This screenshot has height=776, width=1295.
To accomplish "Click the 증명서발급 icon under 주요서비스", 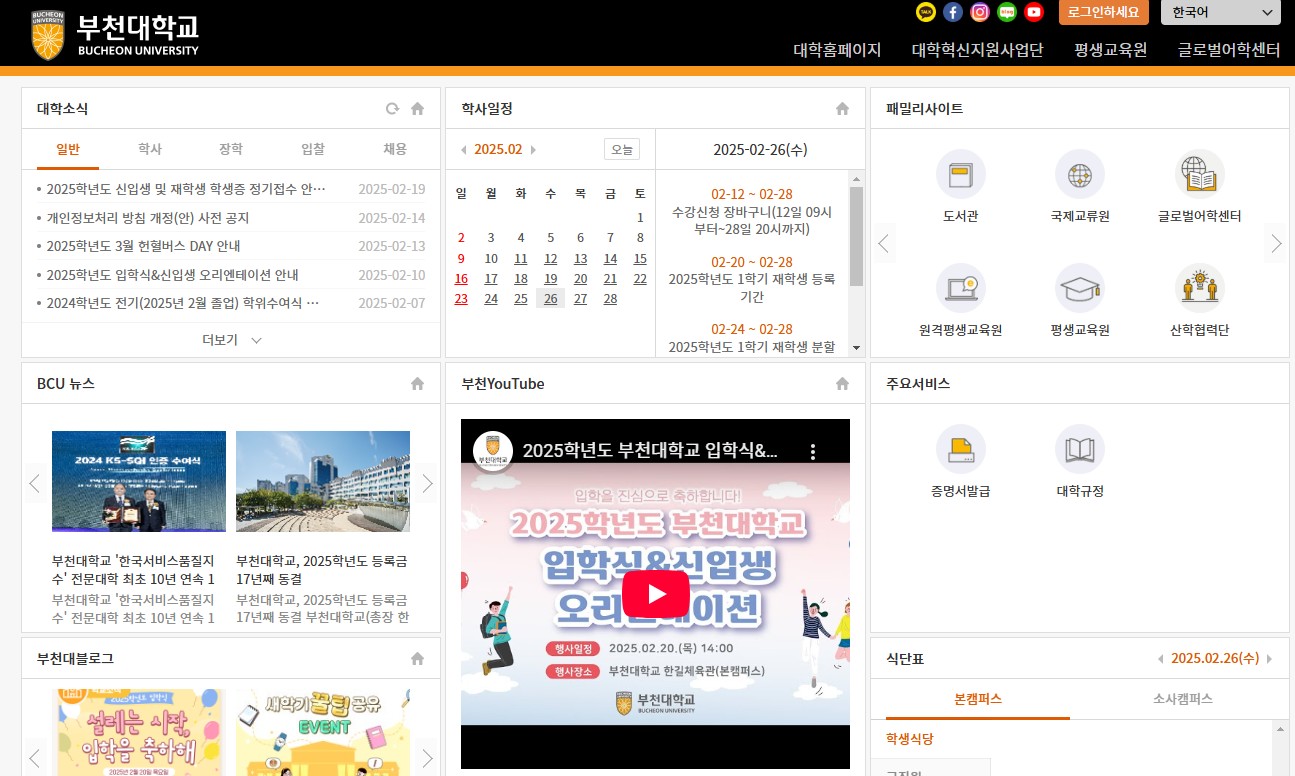I will [x=960, y=450].
